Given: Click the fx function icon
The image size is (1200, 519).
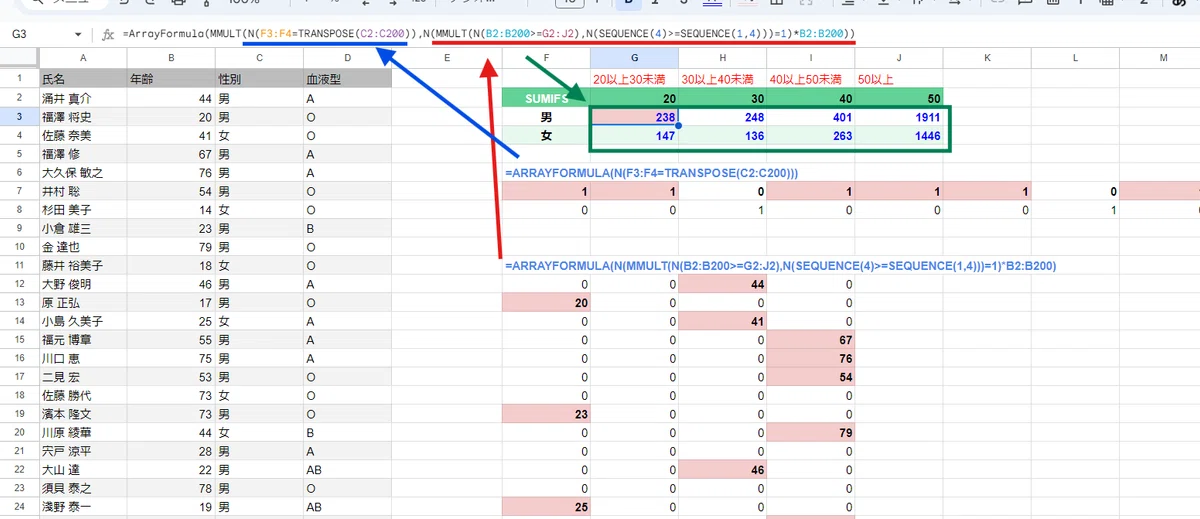Looking at the screenshot, I should click(x=108, y=35).
